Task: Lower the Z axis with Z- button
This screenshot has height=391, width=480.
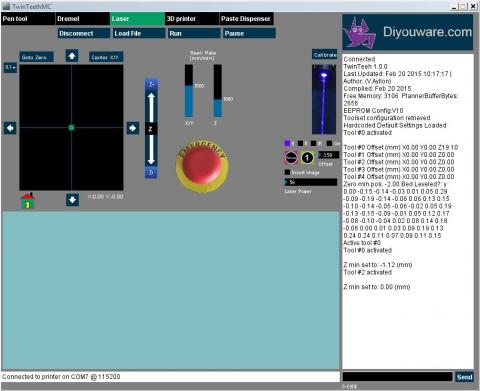Action: click(151, 172)
